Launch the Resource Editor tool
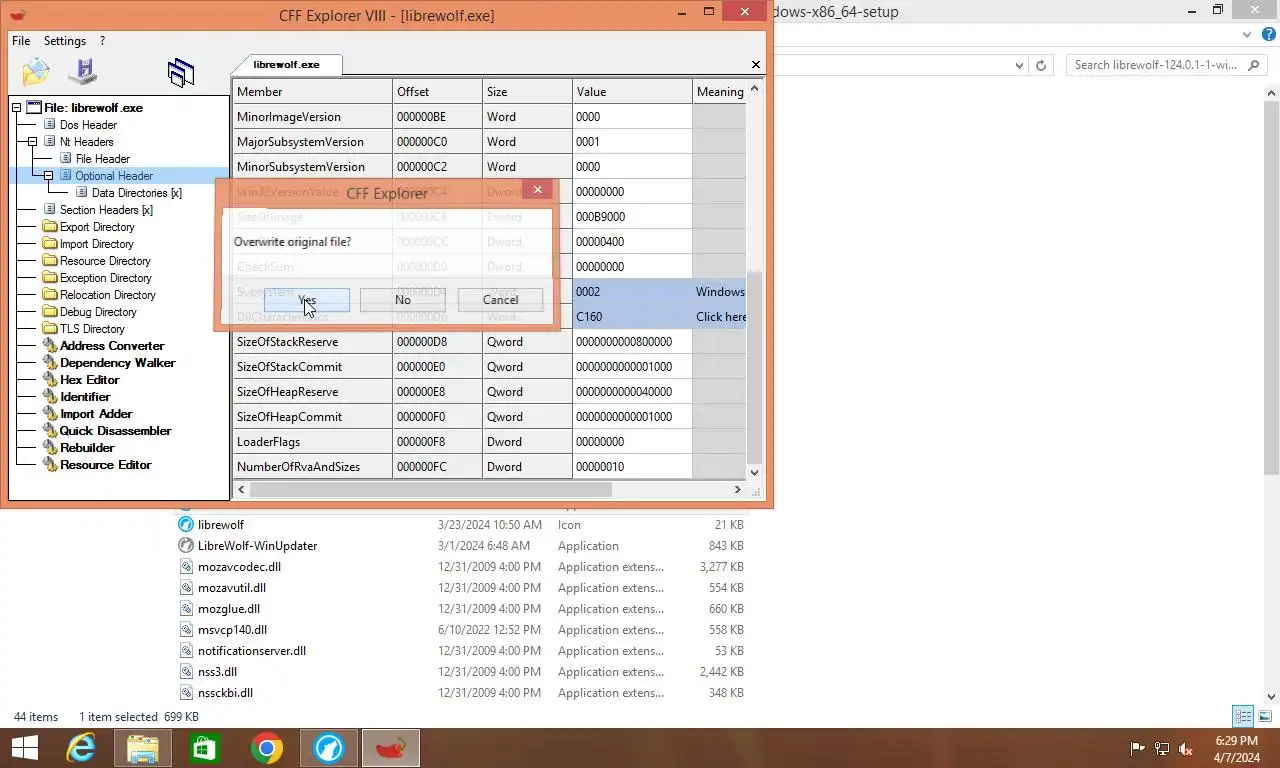1280x768 pixels. 105,465
